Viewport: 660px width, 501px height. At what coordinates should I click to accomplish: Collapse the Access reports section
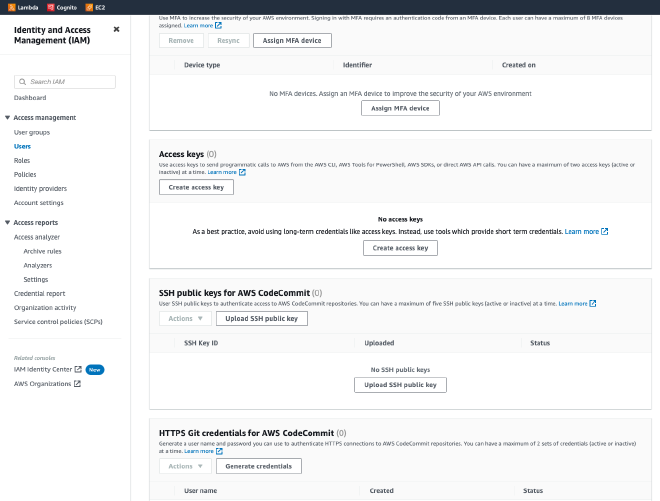point(8,222)
